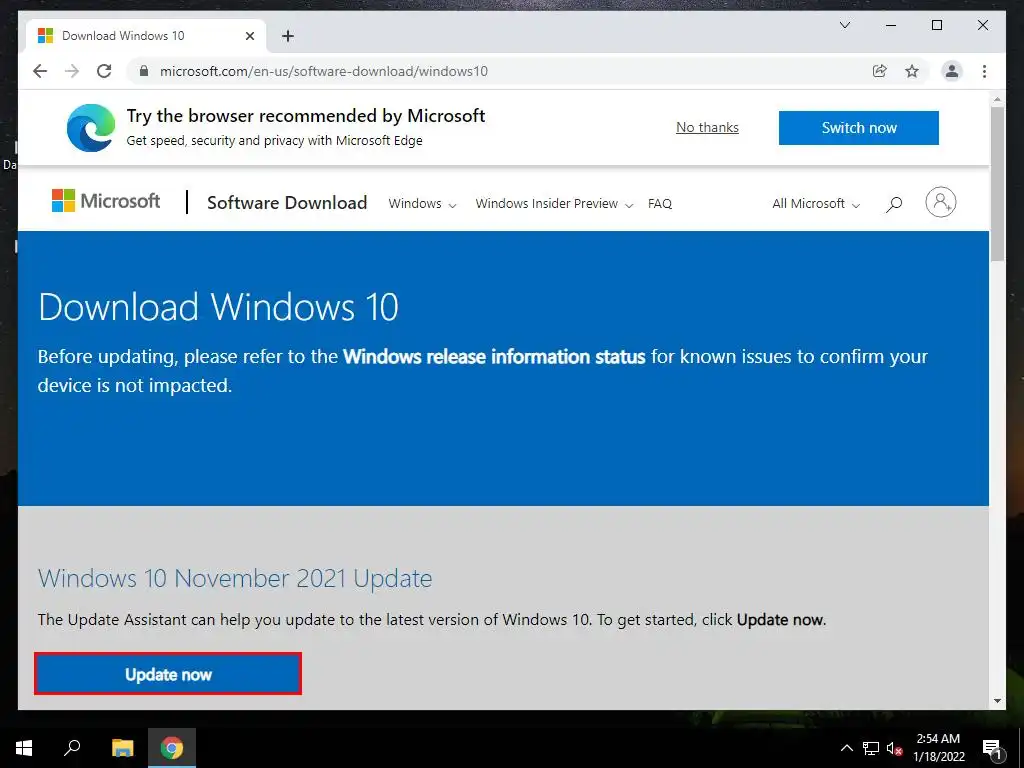Click the Update now button
This screenshot has height=768, width=1024.
point(168,674)
